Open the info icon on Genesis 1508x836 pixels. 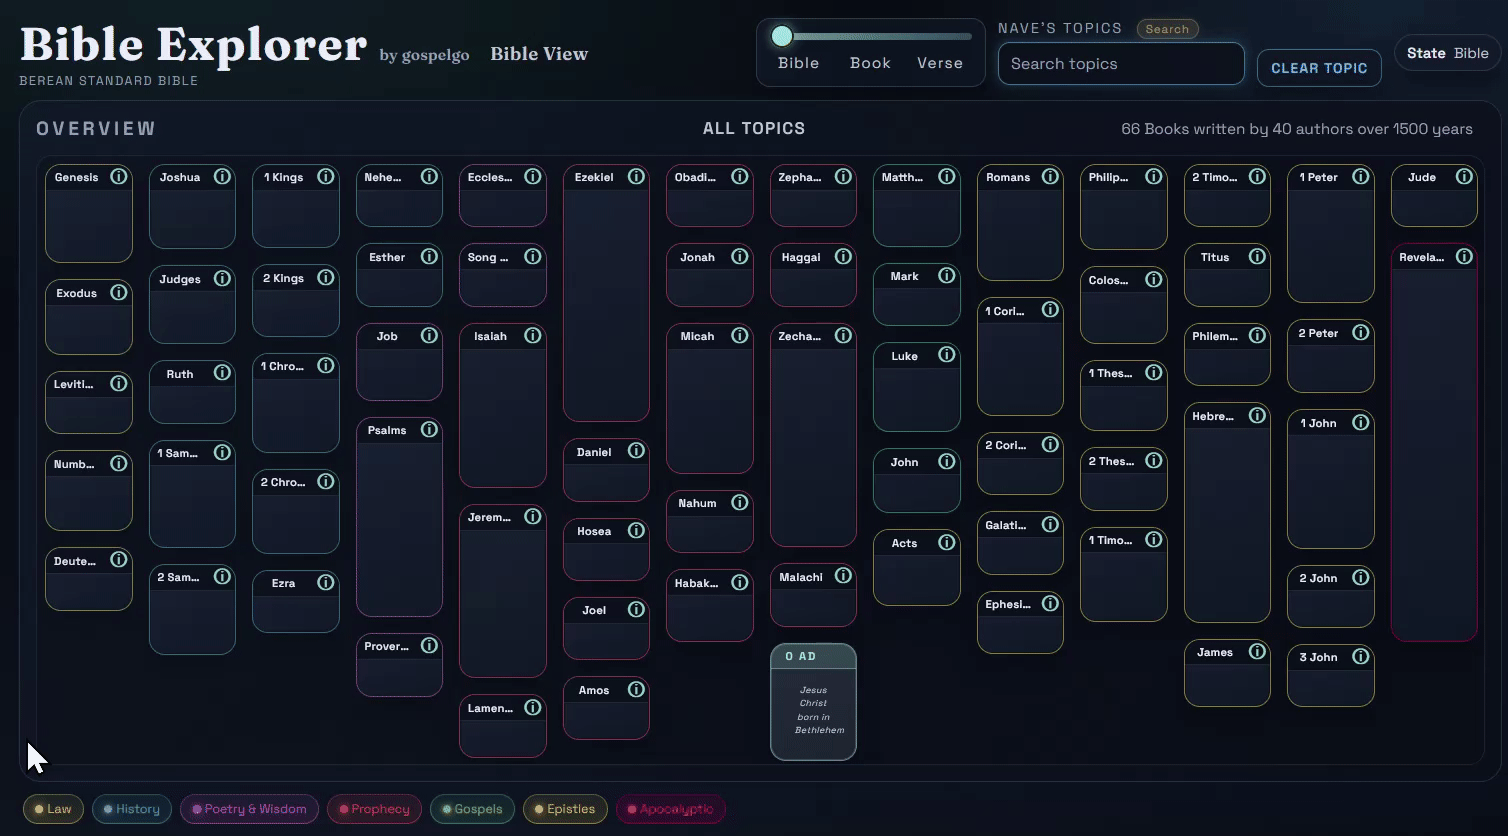coord(119,176)
